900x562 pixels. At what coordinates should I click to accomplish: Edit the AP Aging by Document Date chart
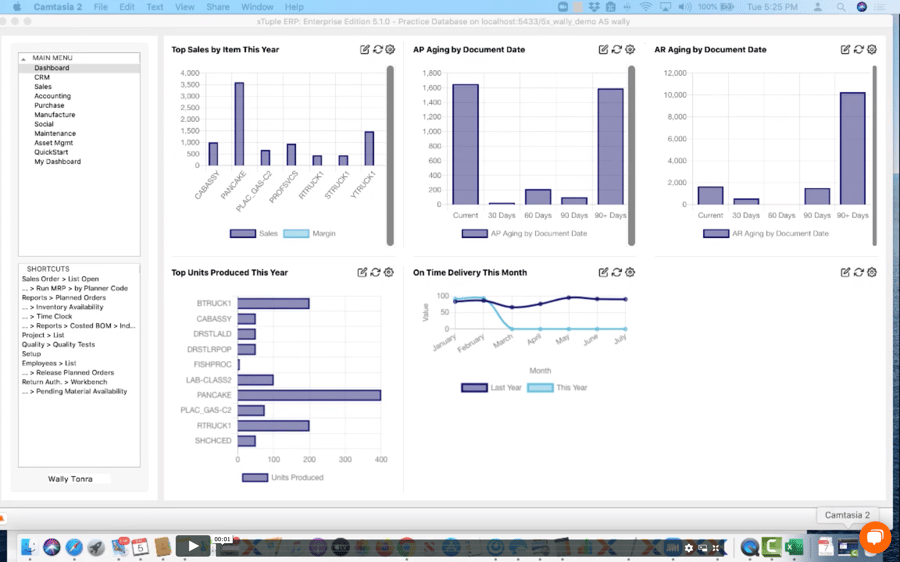(604, 49)
